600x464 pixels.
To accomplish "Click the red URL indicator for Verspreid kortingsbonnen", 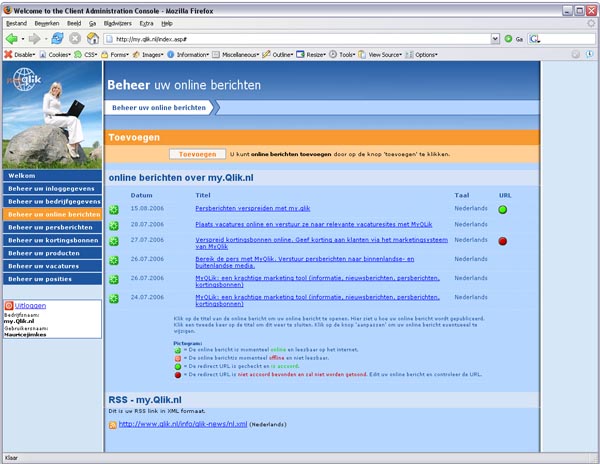I will click(503, 241).
